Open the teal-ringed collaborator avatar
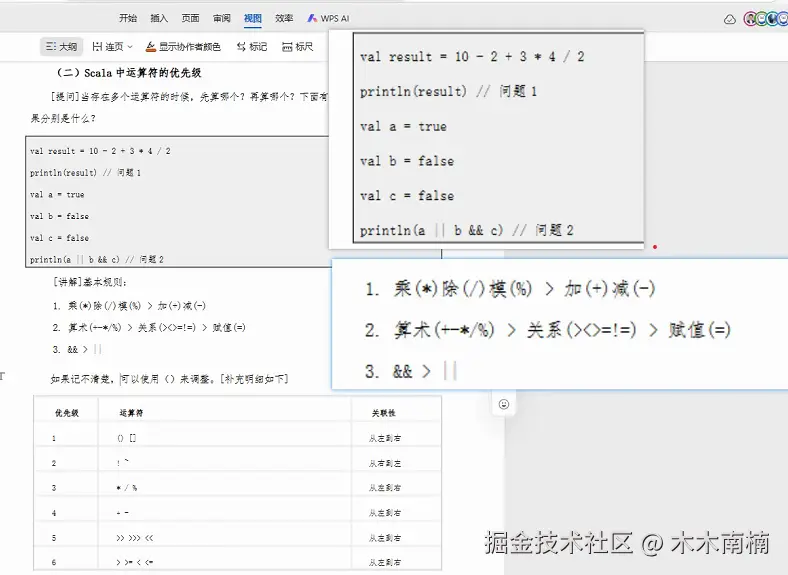788x575 pixels. (772, 19)
